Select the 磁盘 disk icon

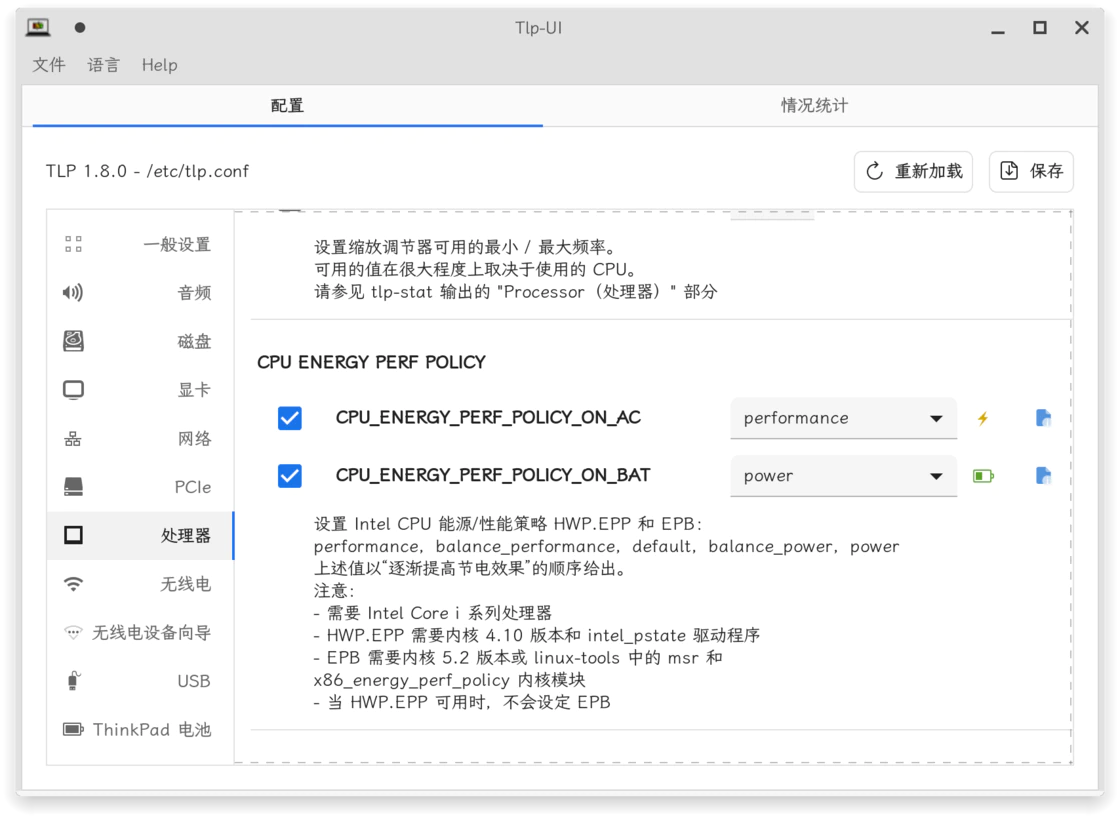coord(73,341)
